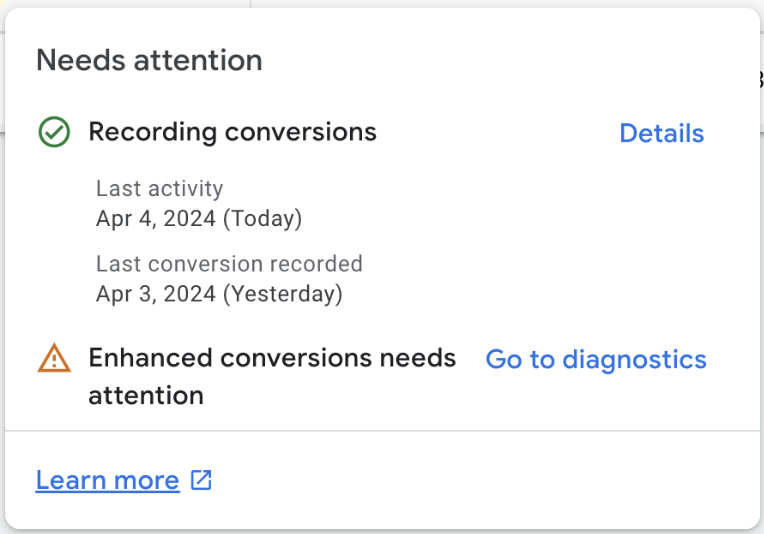This screenshot has width=764, height=534.
Task: Click the clipped character at popup's right edge
Action: [x=761, y=79]
